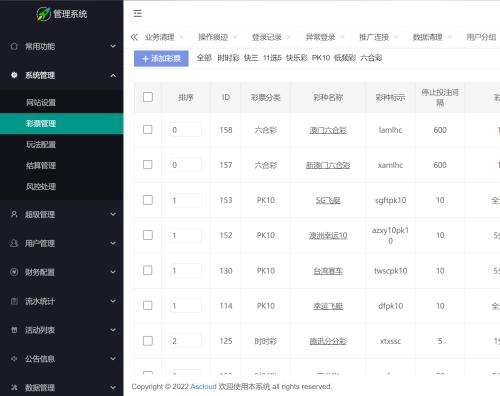Click sort input for ID 125
Screen dimensions: 500x396
(x=186, y=341)
